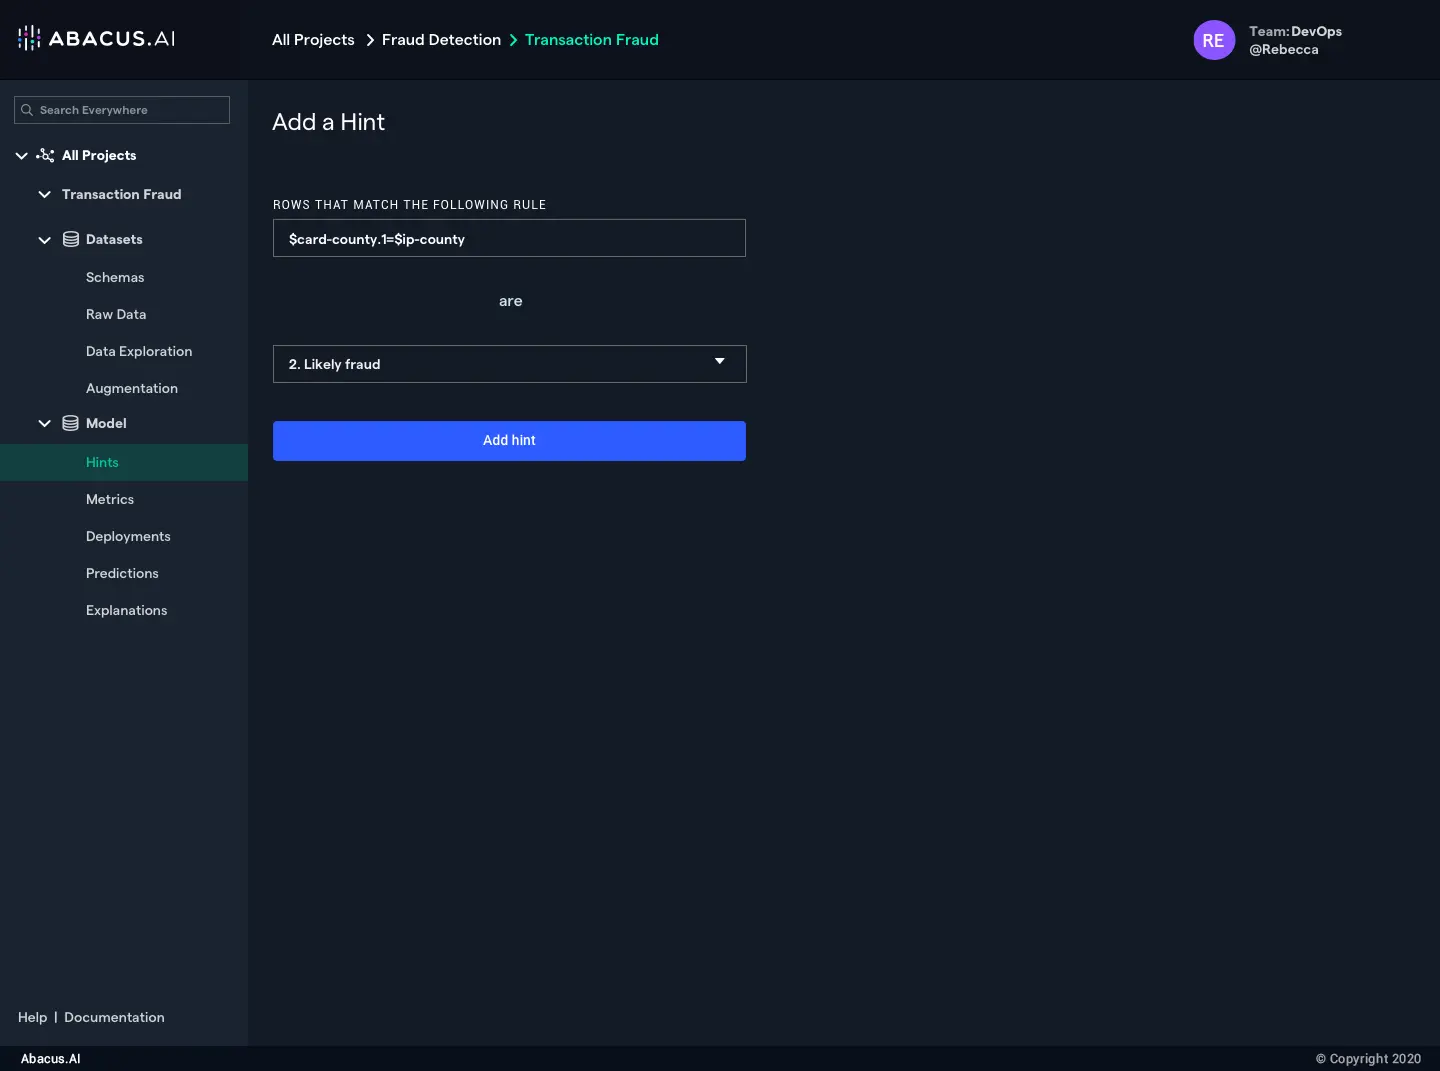The height and width of the screenshot is (1071, 1440).
Task: Click Fraud Detection in the breadcrumb
Action: [x=441, y=40]
